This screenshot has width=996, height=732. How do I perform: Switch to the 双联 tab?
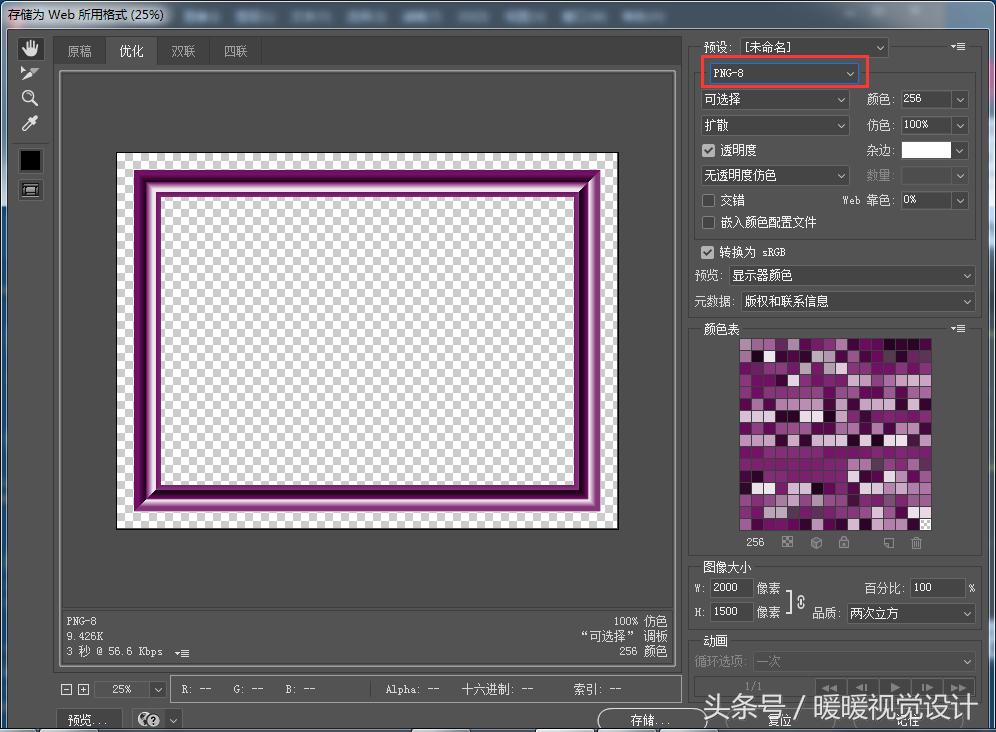(183, 51)
